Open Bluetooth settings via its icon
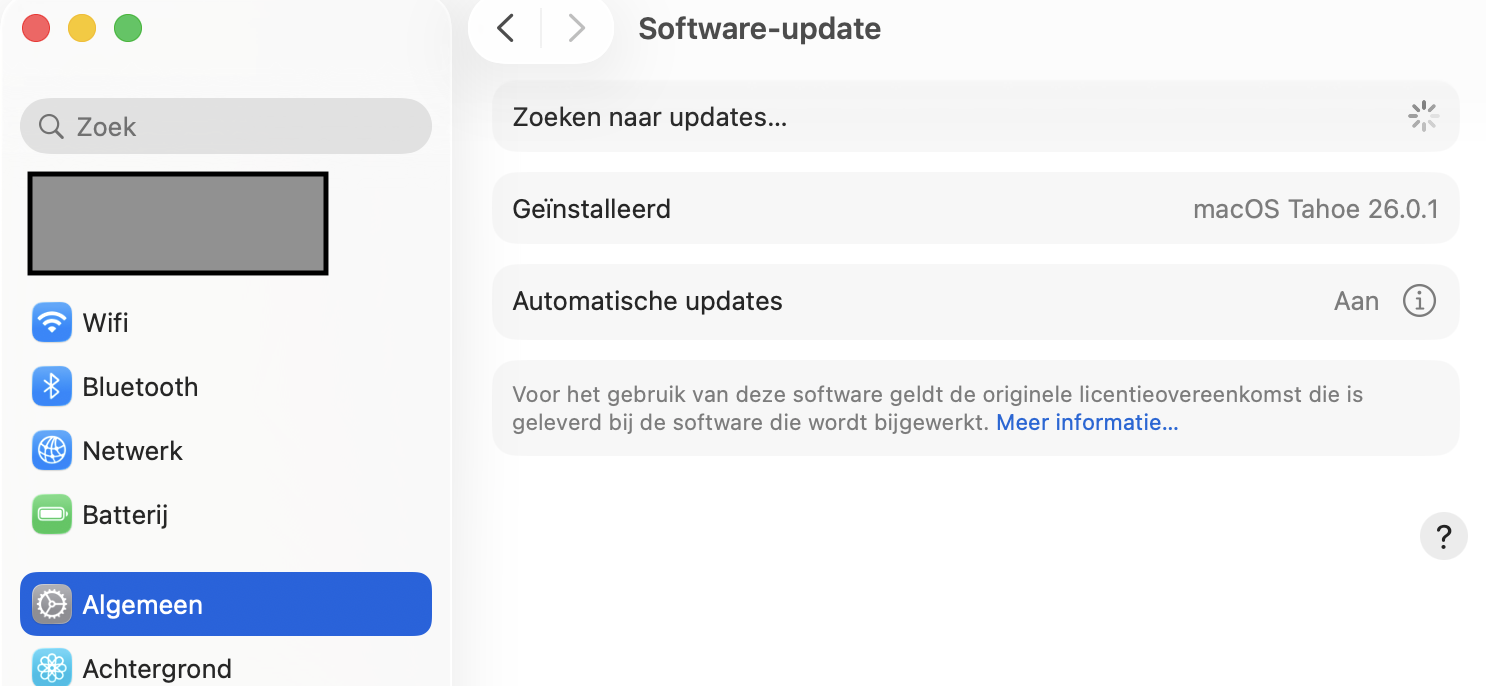Viewport: 1486px width, 686px height. point(51,386)
